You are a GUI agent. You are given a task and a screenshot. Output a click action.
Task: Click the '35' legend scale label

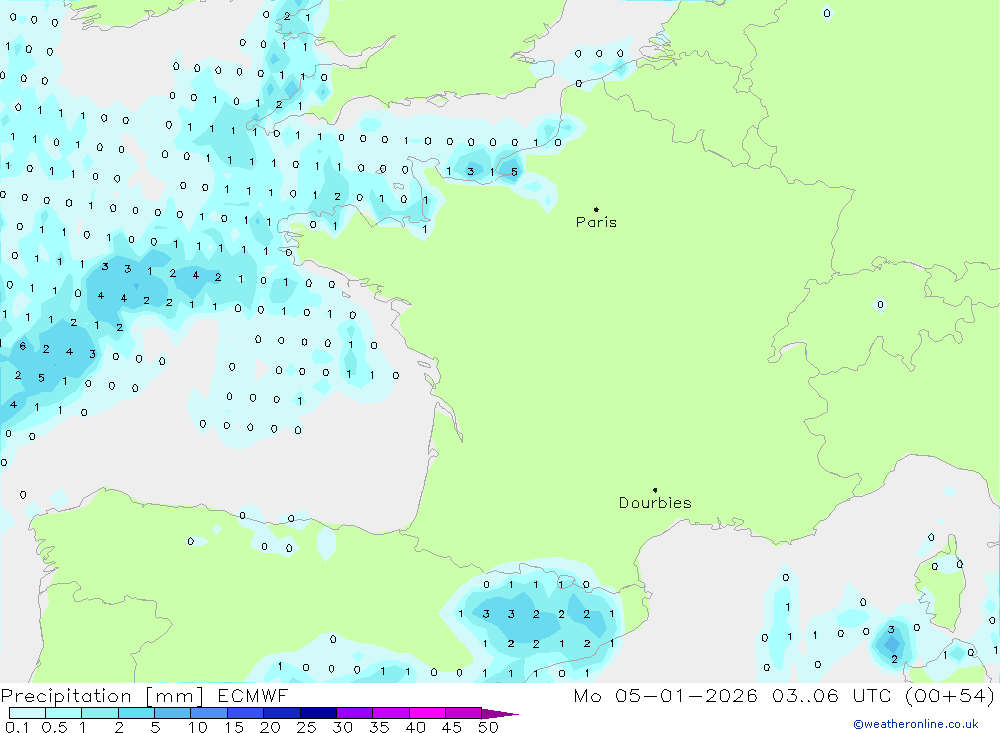pyautogui.click(x=379, y=727)
